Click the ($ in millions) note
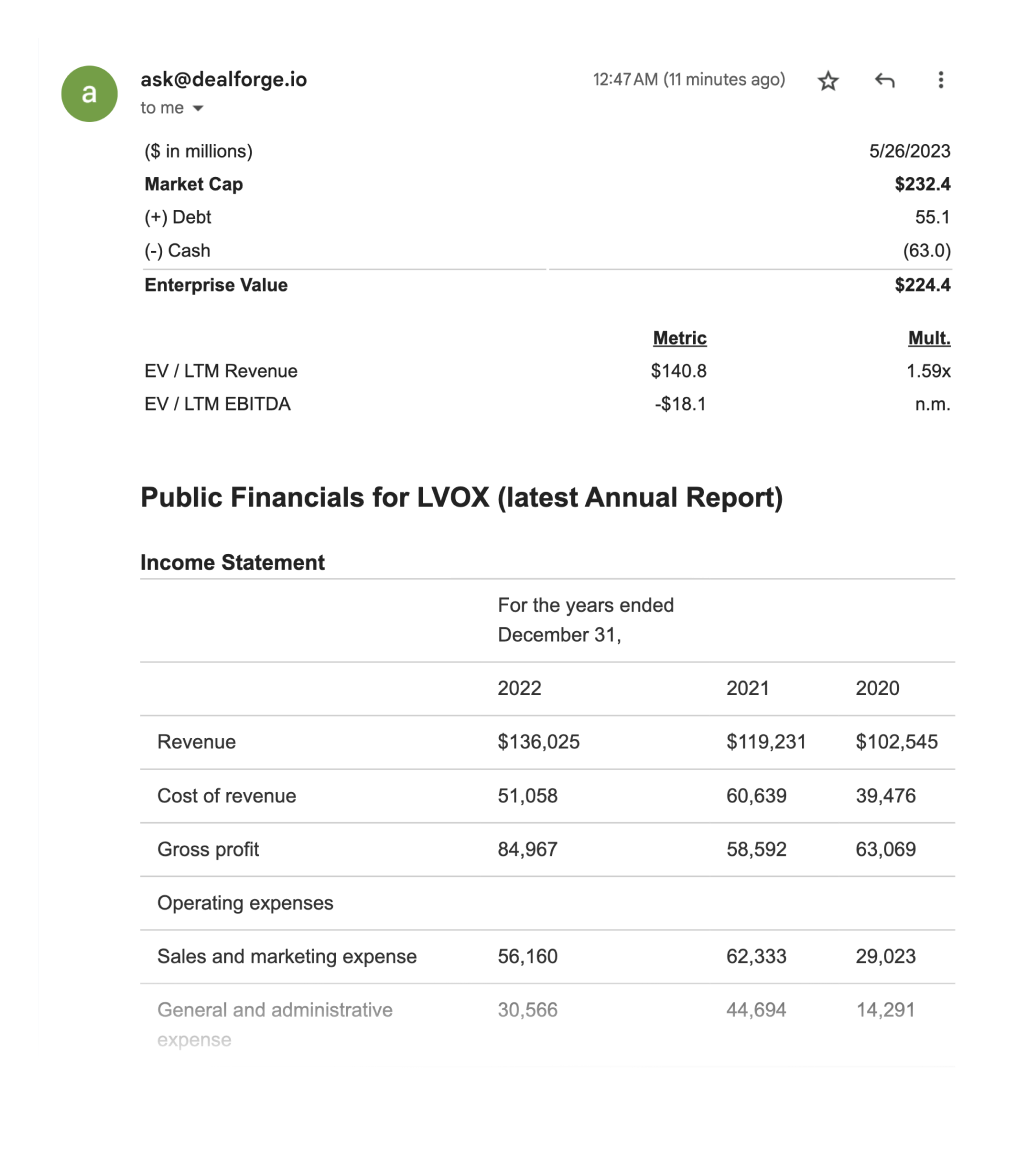 198,151
